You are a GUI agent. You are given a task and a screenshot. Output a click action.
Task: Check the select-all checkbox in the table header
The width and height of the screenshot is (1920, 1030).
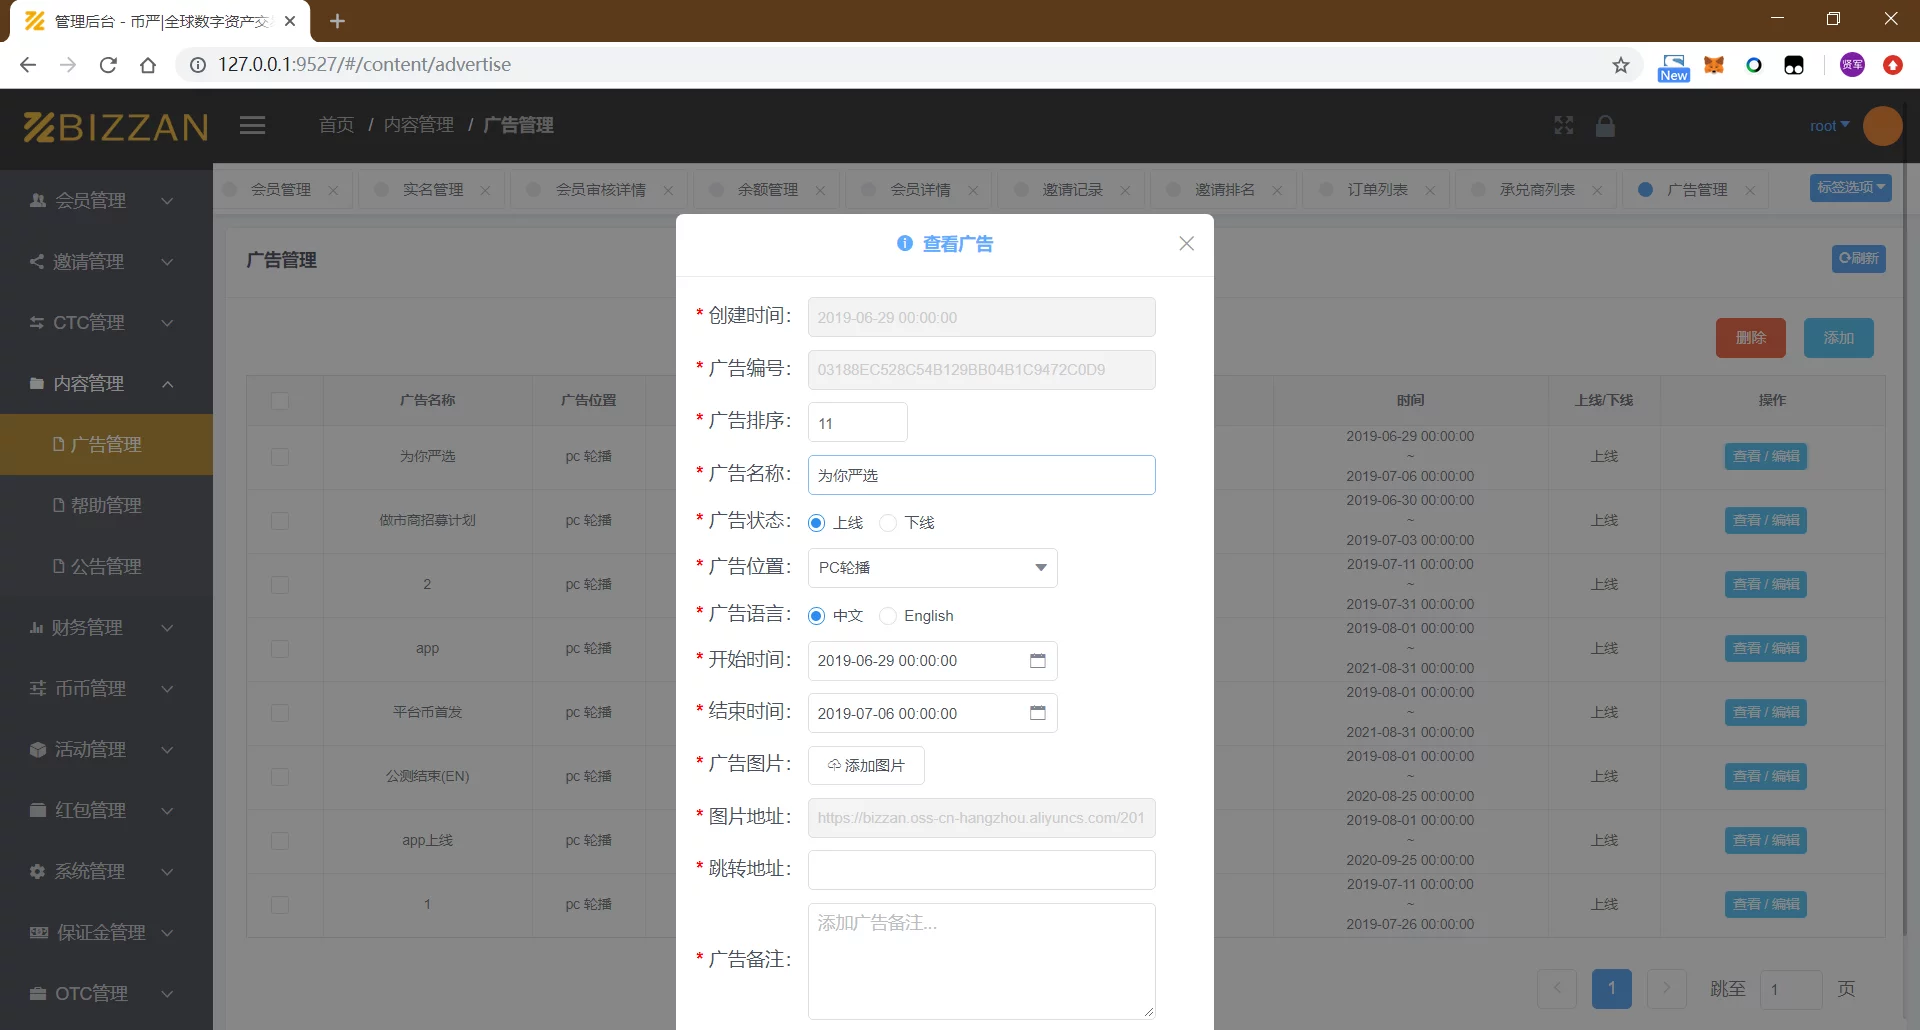click(x=281, y=400)
